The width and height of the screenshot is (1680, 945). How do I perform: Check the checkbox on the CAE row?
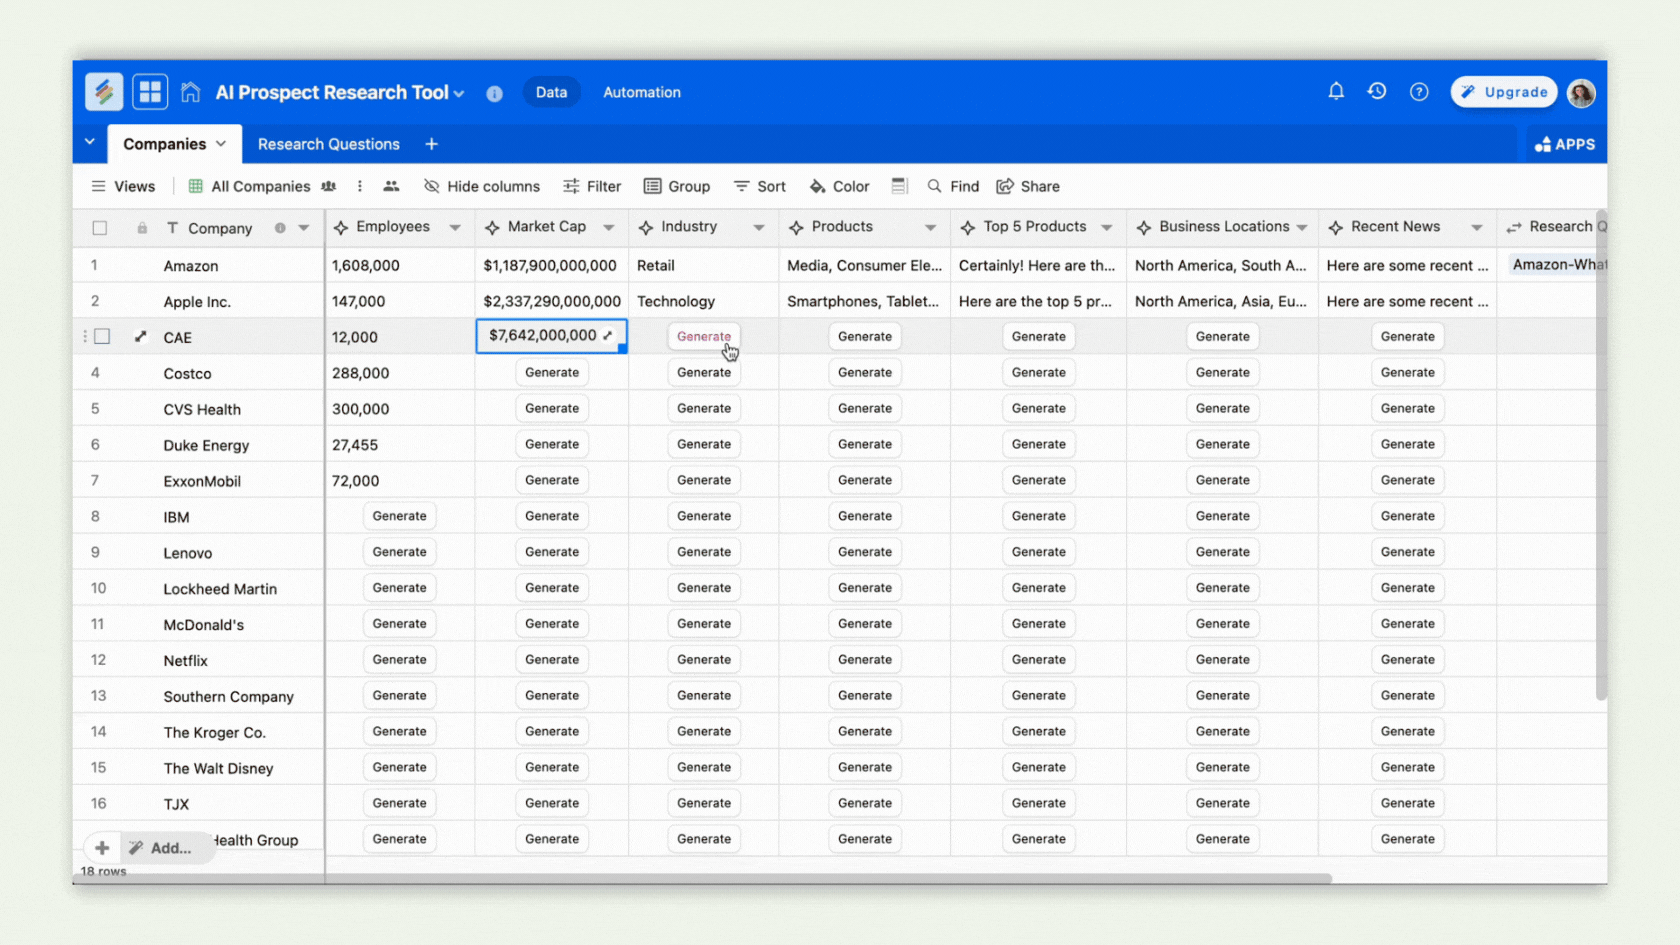click(x=102, y=336)
